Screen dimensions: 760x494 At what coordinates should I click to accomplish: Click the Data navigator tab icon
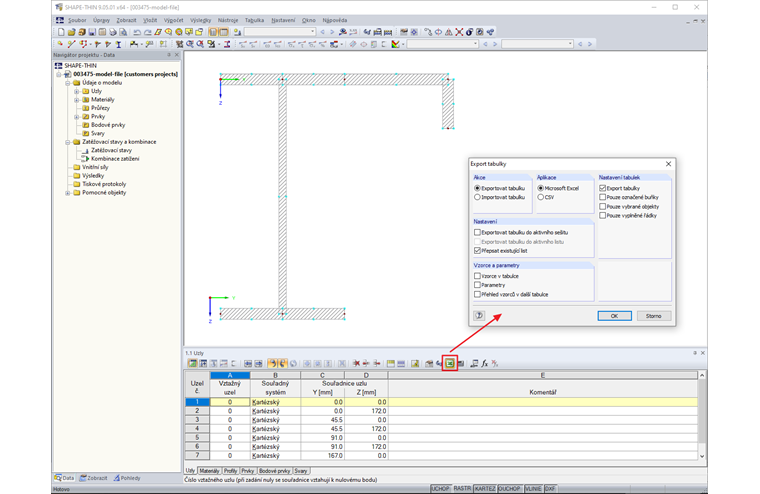click(59, 478)
